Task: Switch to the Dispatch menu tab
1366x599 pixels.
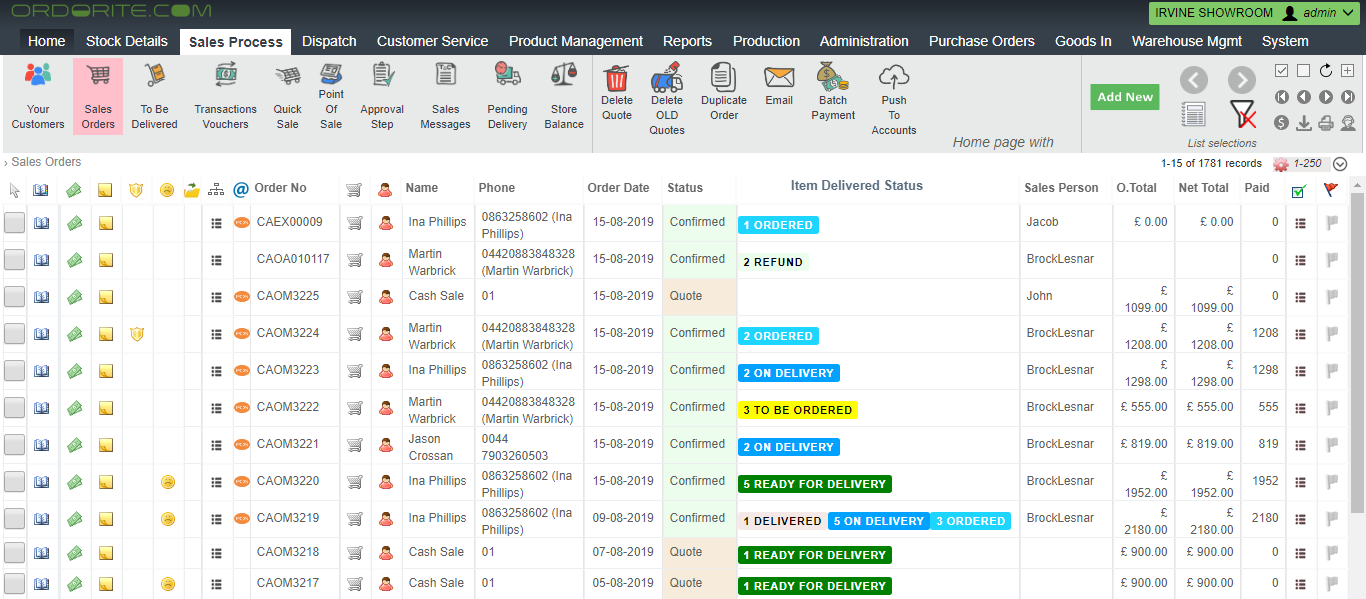Action: click(x=329, y=41)
